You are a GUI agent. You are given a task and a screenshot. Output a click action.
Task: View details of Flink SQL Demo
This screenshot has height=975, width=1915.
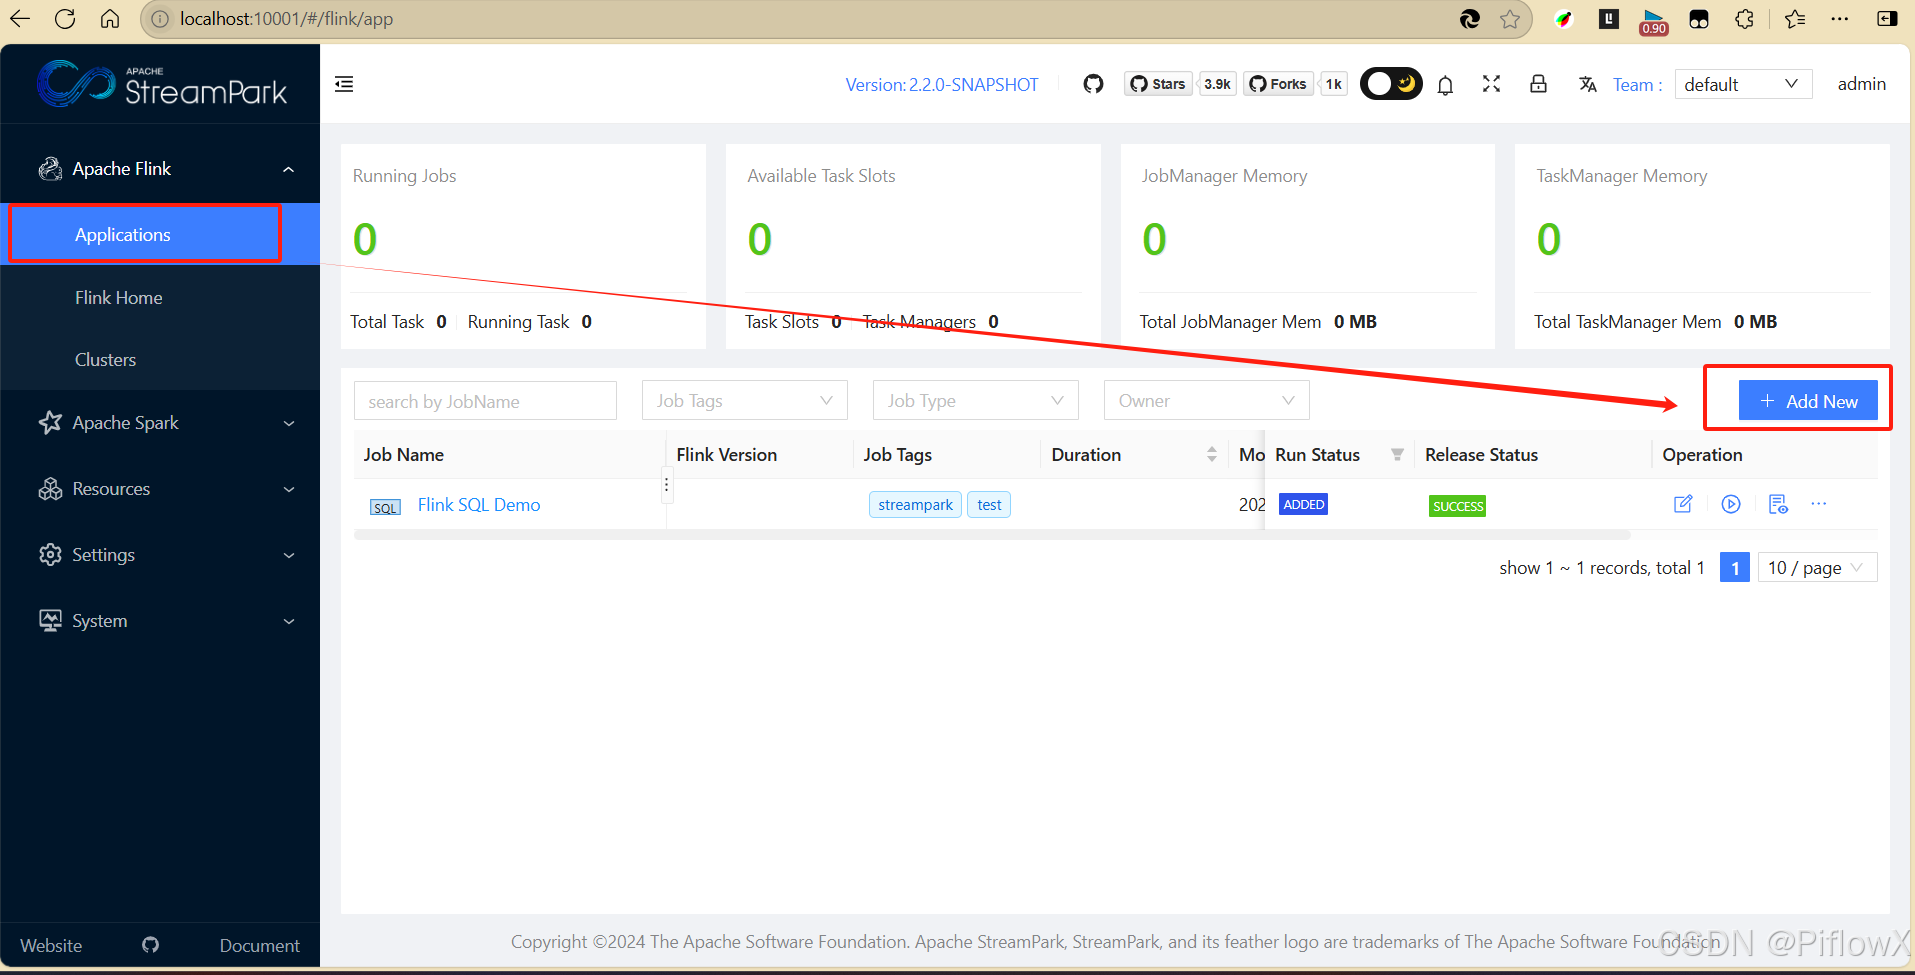pos(1778,504)
